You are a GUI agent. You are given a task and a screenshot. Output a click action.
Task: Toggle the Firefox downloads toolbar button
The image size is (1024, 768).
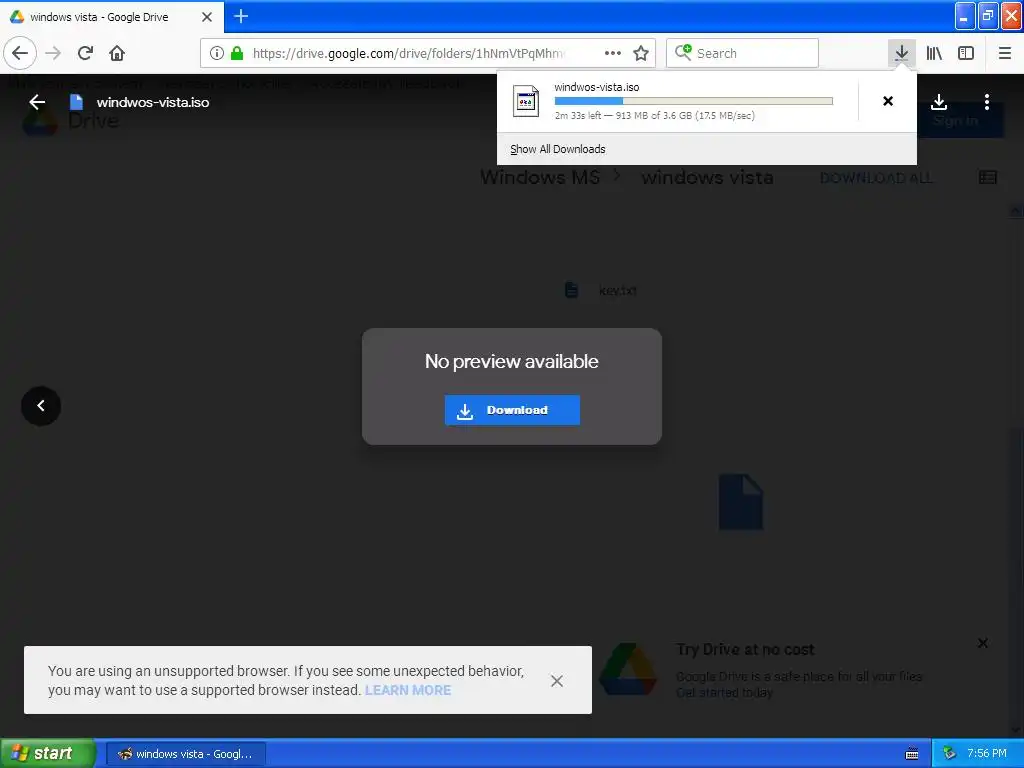click(x=901, y=53)
